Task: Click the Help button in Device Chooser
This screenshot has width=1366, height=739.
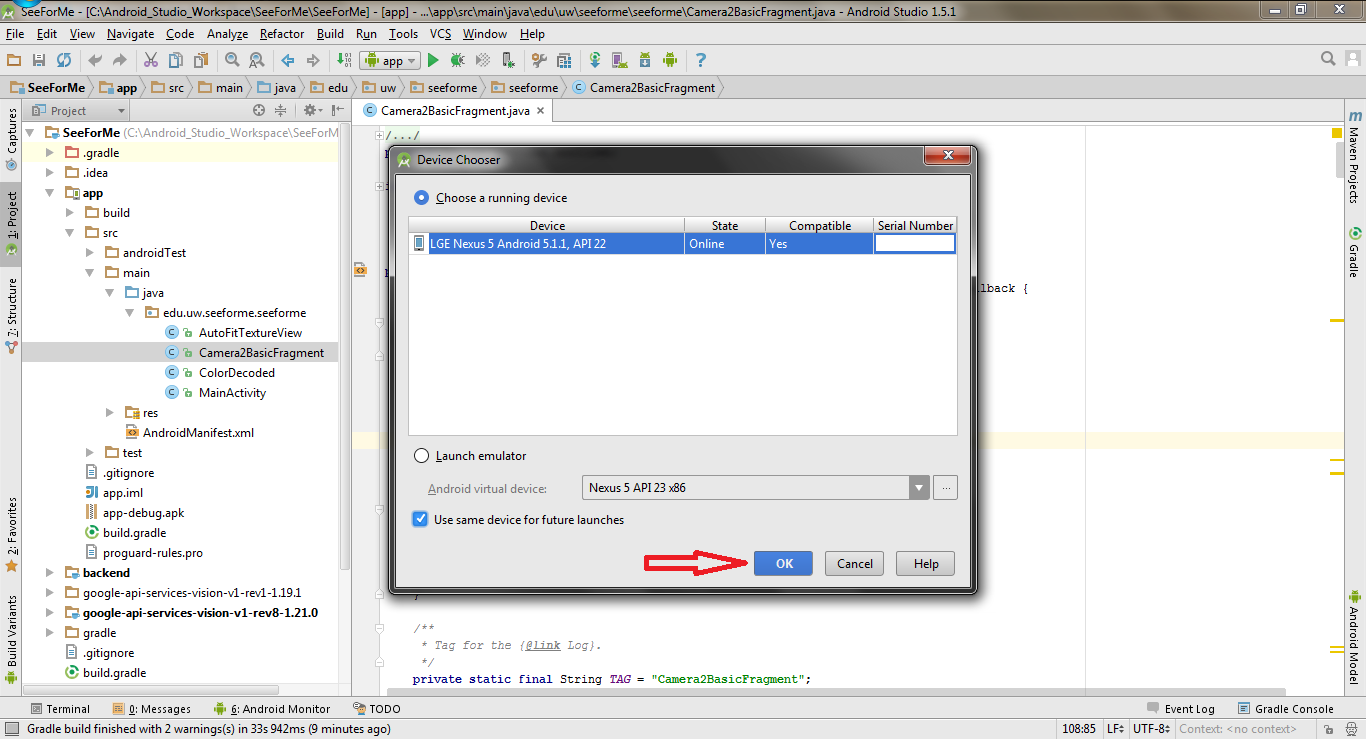Action: [925, 564]
